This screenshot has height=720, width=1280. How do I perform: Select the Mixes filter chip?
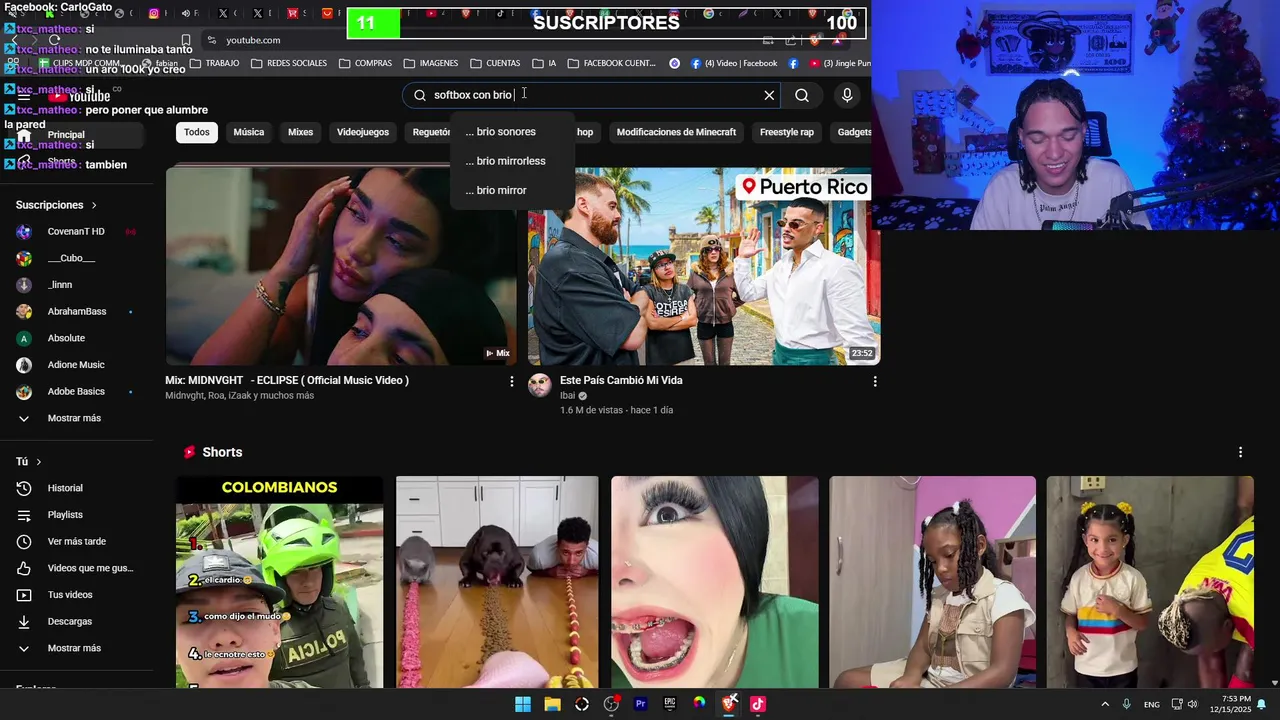(300, 132)
